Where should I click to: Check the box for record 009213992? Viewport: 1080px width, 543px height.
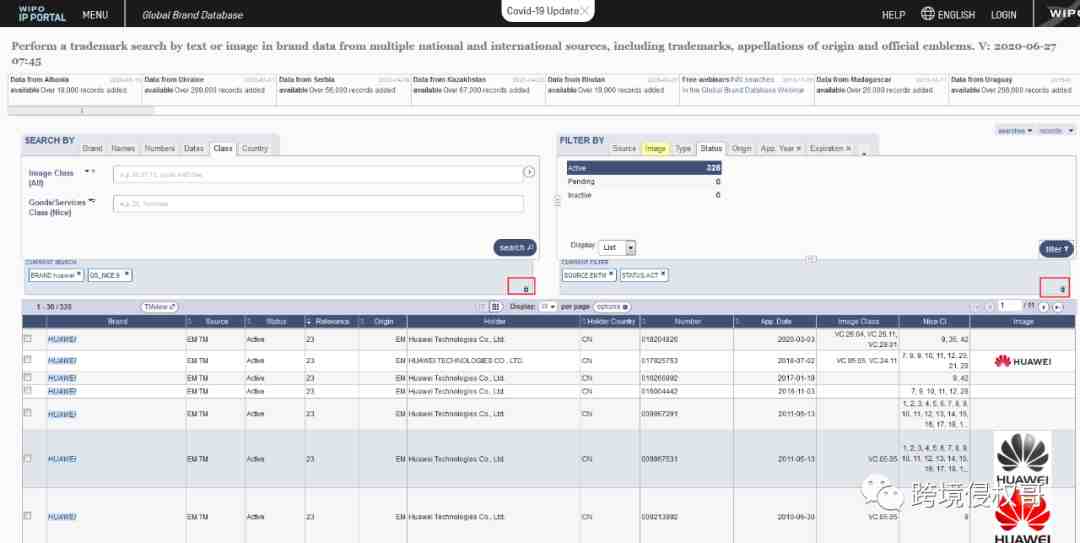tap(28, 515)
